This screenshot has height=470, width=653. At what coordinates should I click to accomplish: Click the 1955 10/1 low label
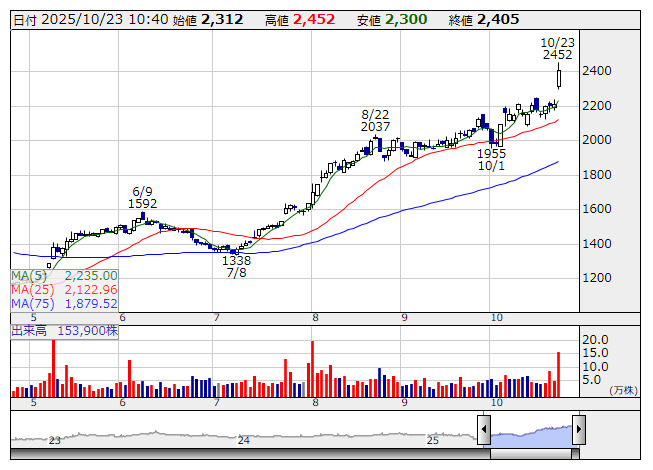[x=491, y=160]
